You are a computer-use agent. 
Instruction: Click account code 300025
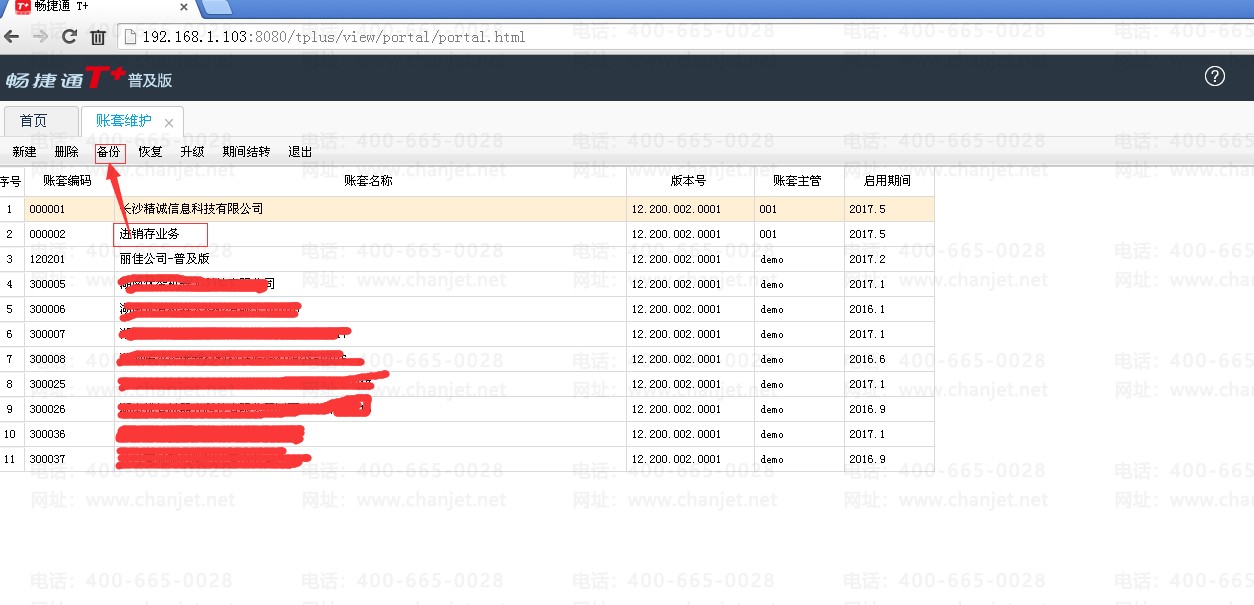click(47, 384)
